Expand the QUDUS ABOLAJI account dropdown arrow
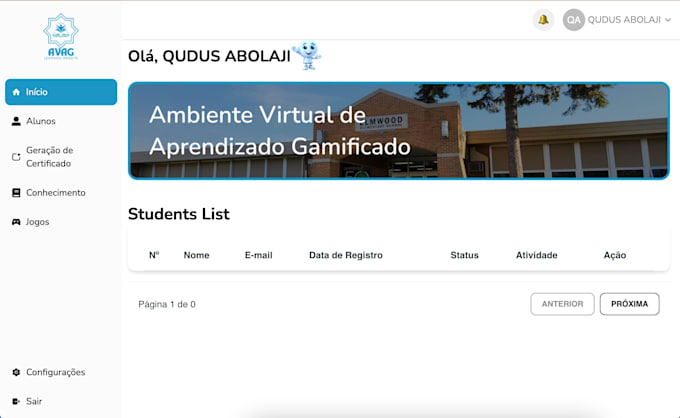680x418 pixels. pos(668,20)
